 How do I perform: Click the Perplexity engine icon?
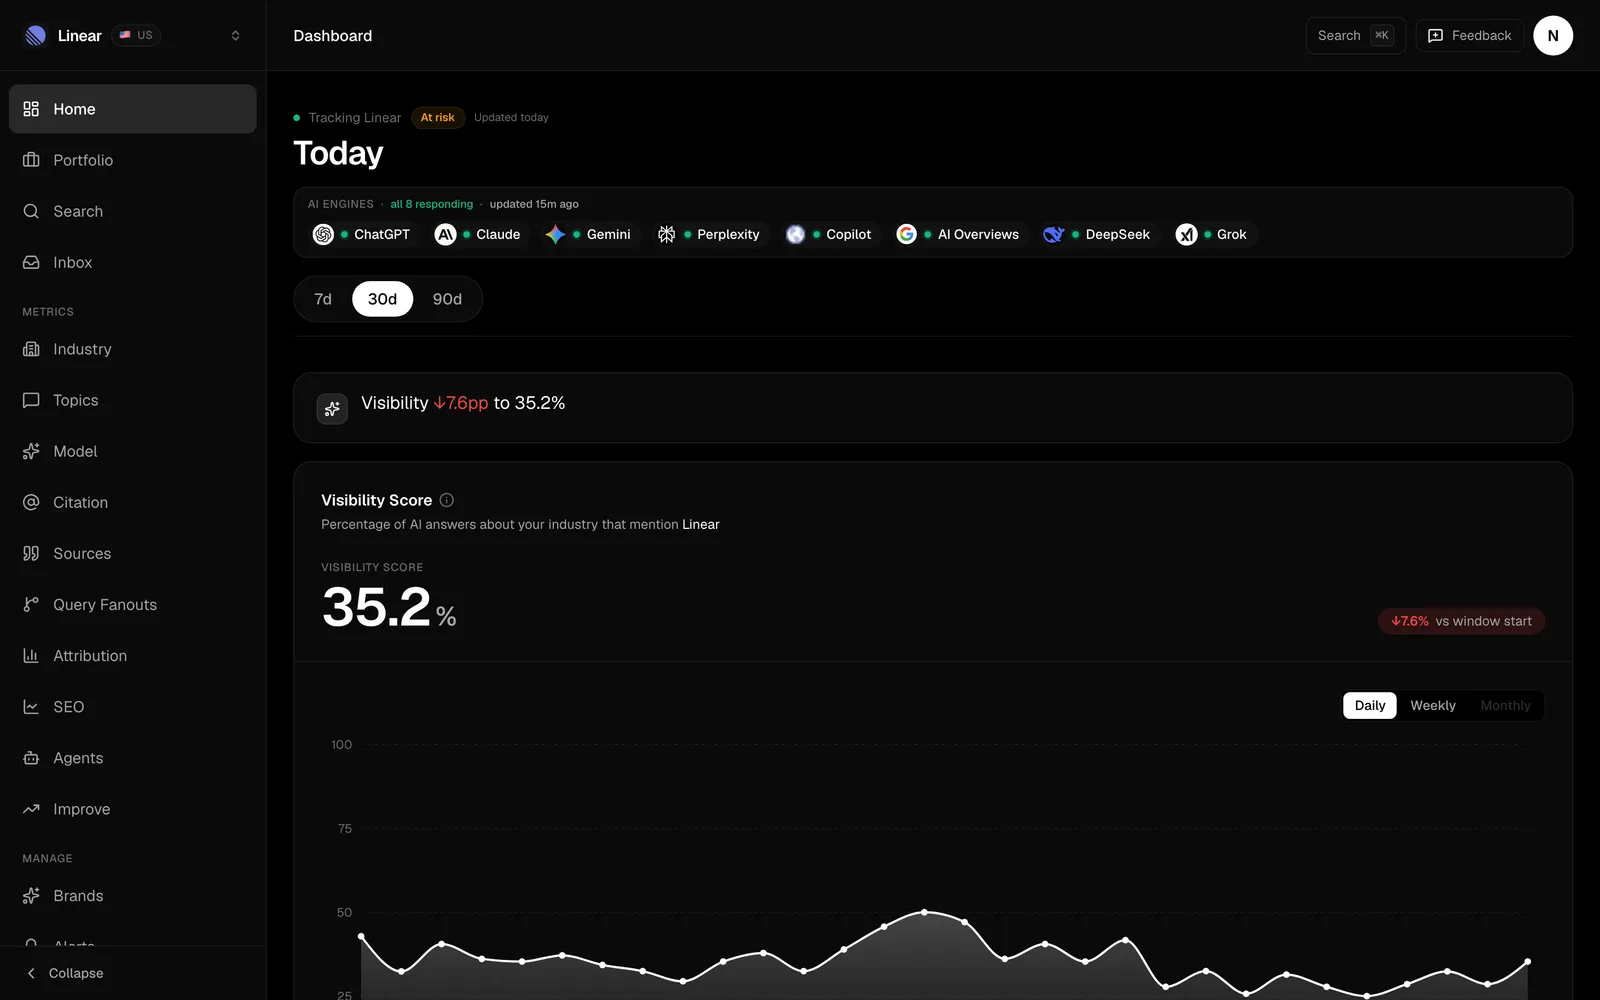click(x=666, y=234)
